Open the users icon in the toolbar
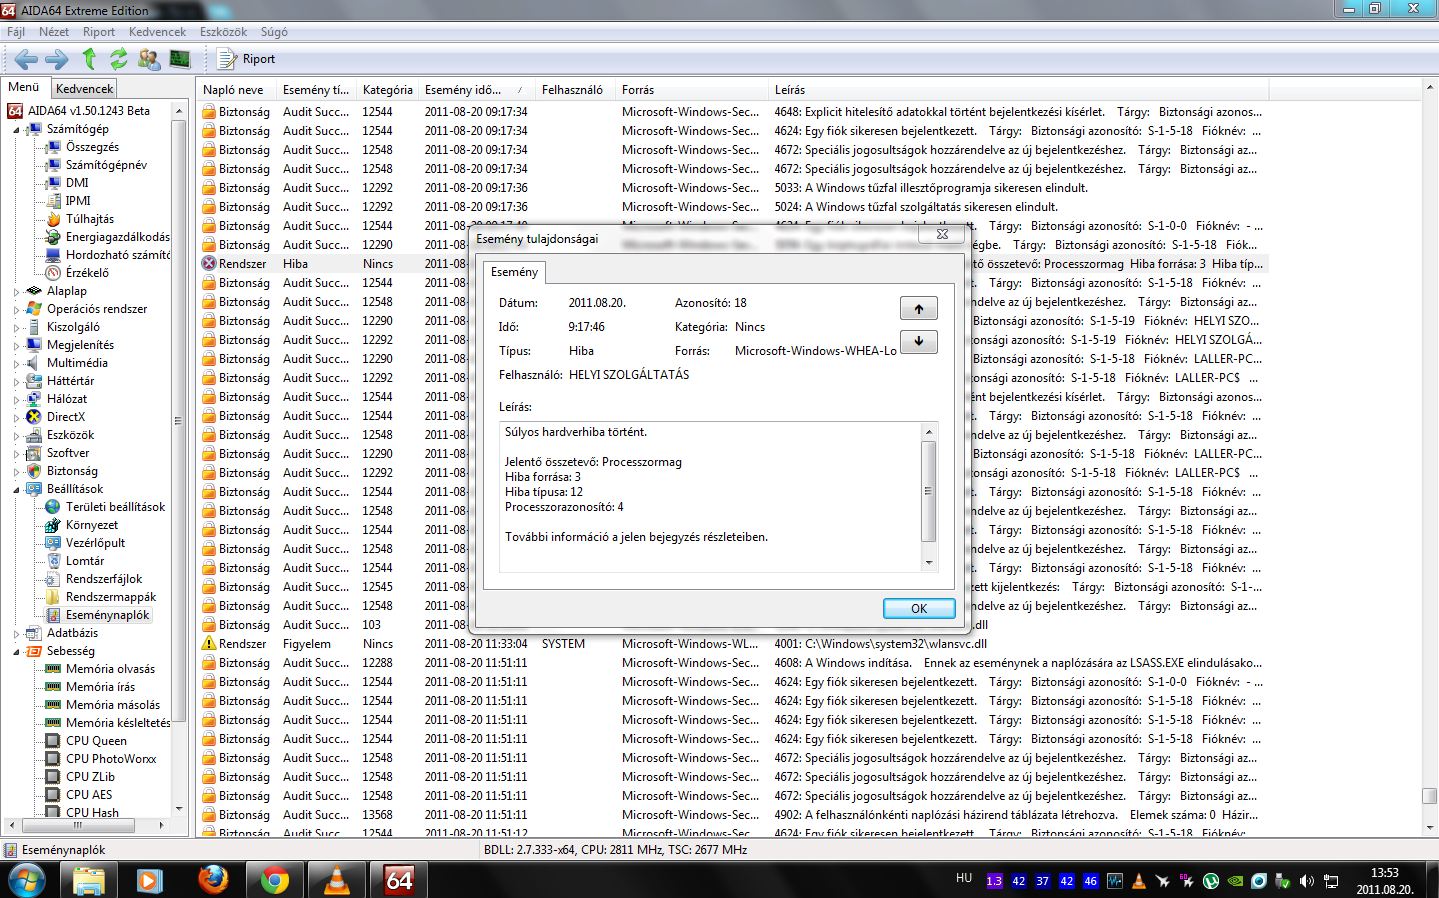This screenshot has height=898, width=1439. [149, 59]
